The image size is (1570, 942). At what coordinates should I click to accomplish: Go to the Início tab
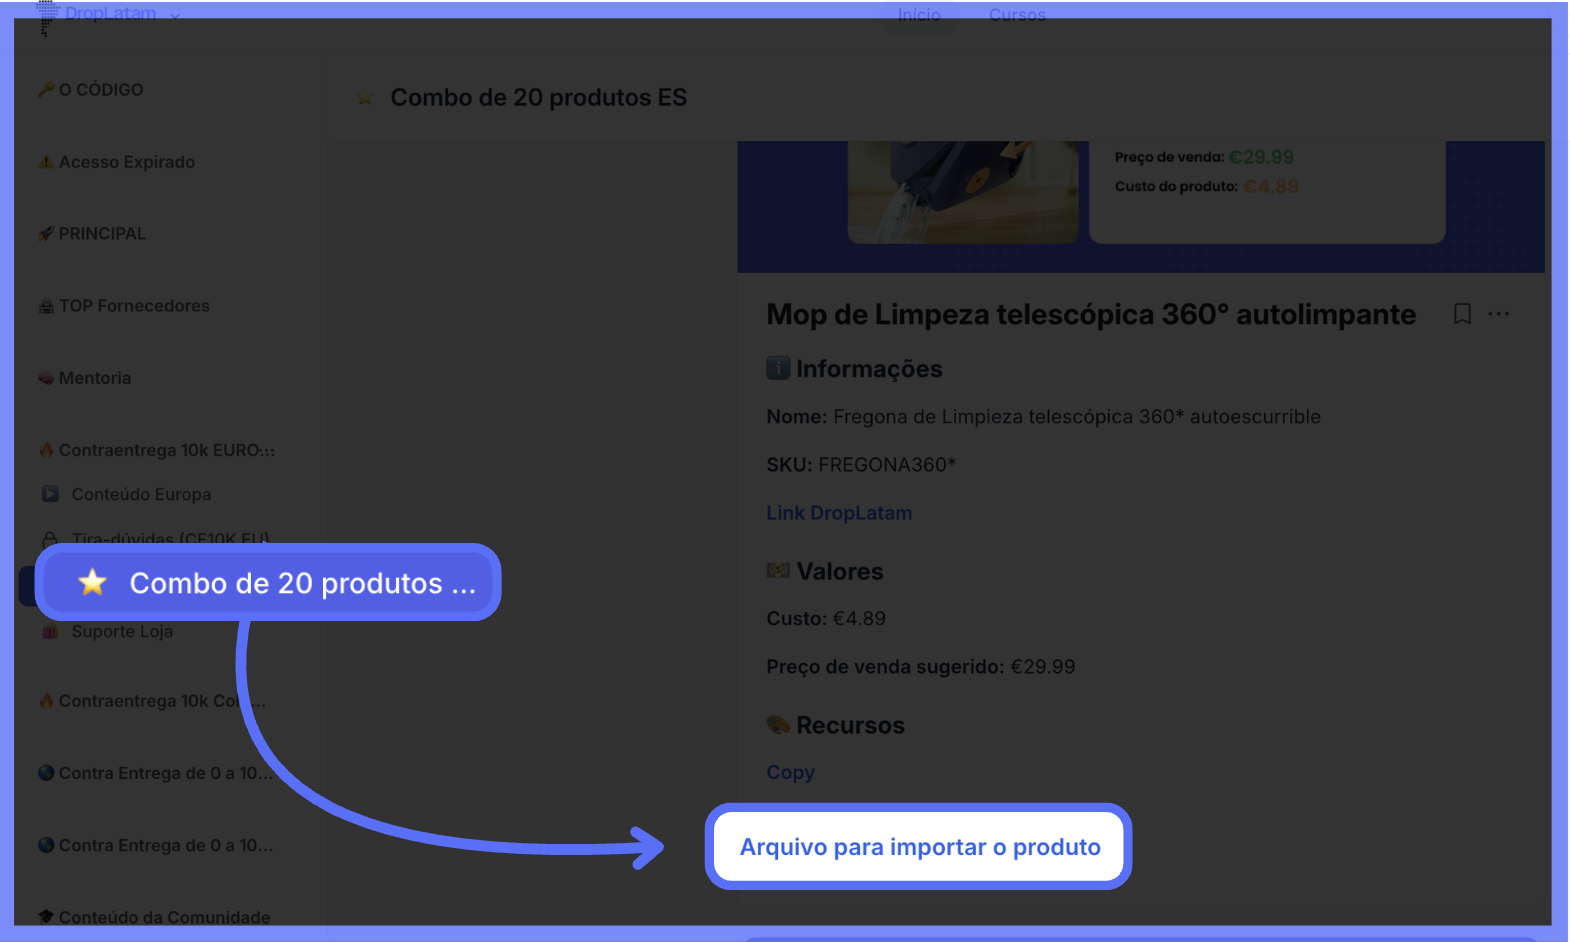click(x=918, y=15)
